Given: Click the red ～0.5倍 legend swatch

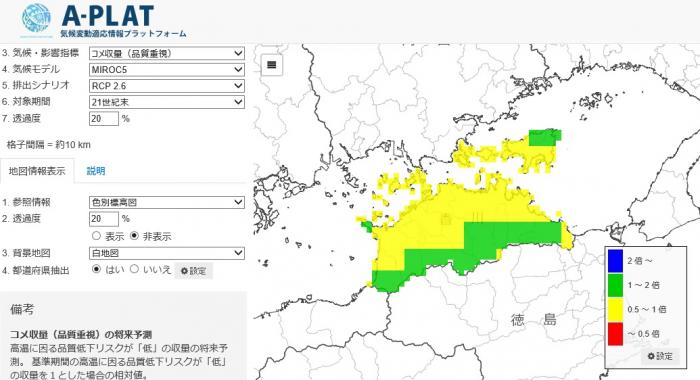Looking at the screenshot, I should coord(615,334).
